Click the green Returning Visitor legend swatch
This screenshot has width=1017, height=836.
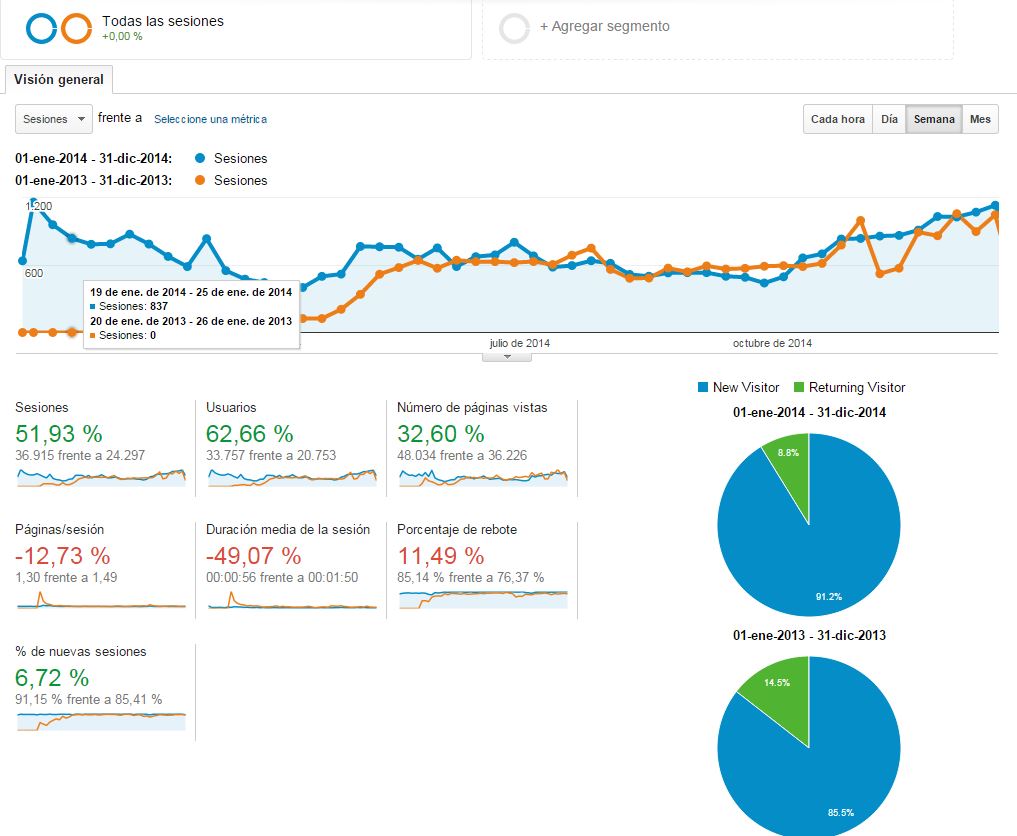coord(798,387)
